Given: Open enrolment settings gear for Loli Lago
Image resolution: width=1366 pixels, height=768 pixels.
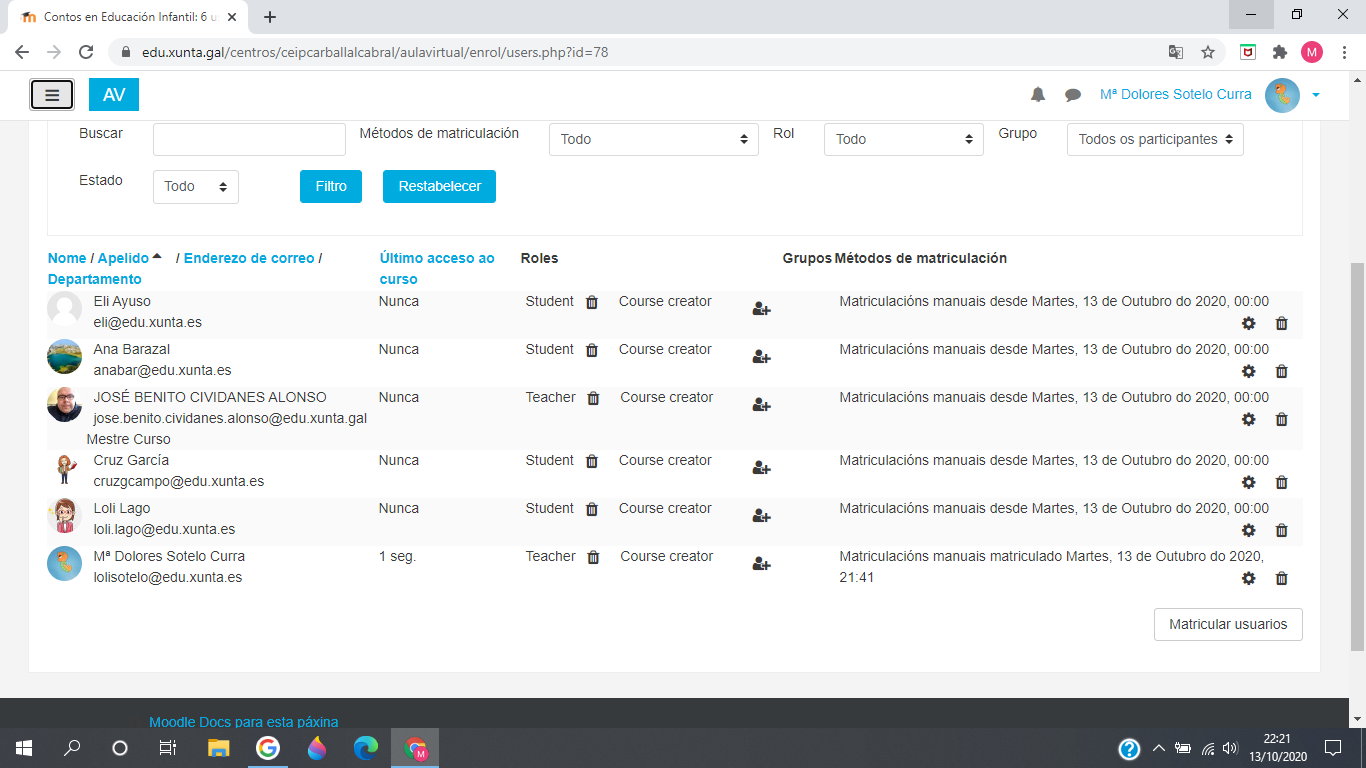Looking at the screenshot, I should [x=1248, y=530].
